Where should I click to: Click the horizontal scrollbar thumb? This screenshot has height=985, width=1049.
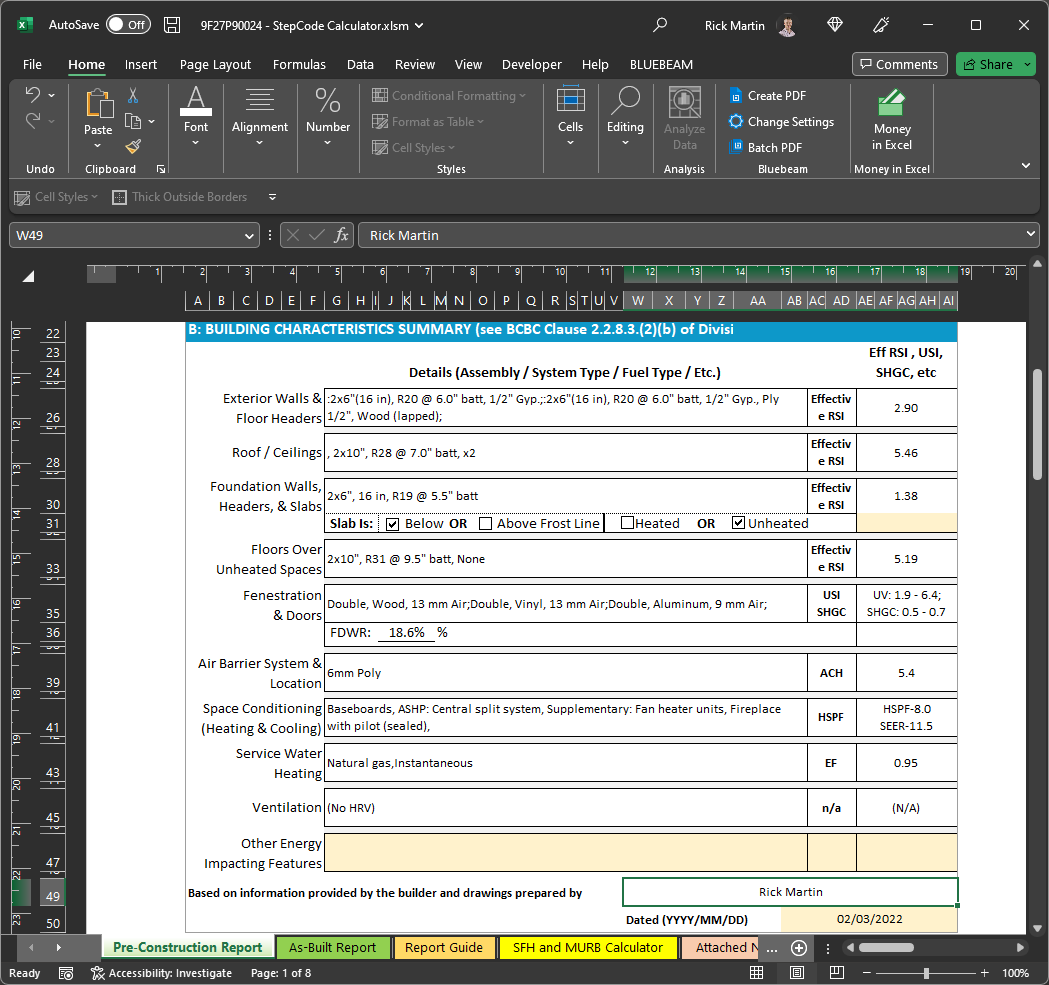point(886,948)
